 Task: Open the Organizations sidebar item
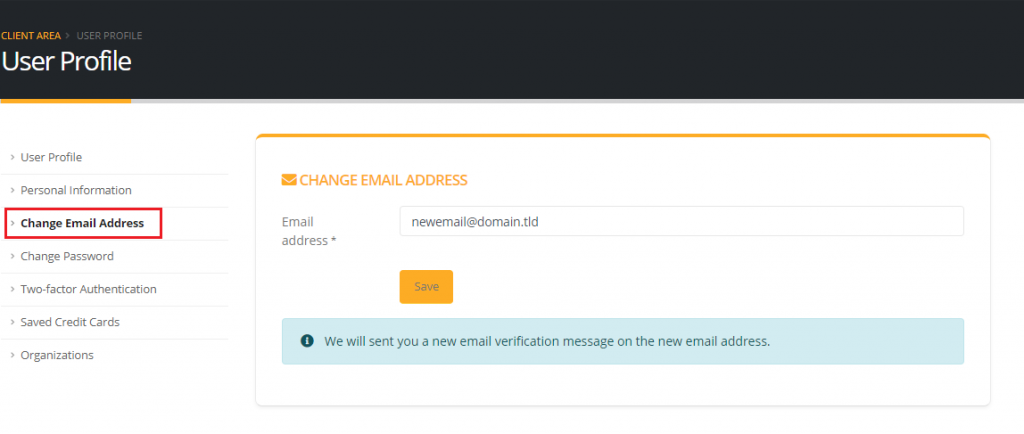[x=57, y=355]
